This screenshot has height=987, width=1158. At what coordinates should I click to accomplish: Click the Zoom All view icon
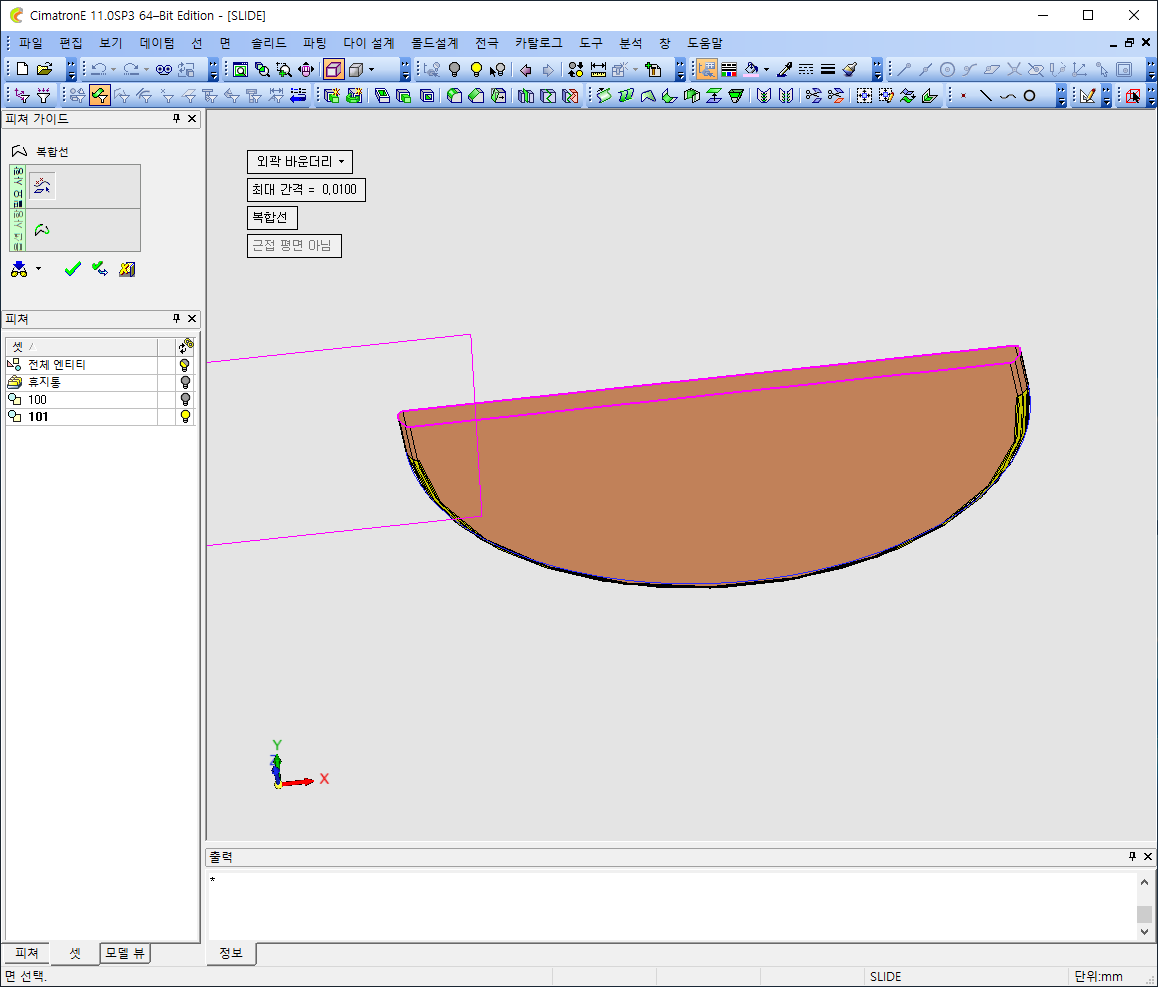click(240, 69)
